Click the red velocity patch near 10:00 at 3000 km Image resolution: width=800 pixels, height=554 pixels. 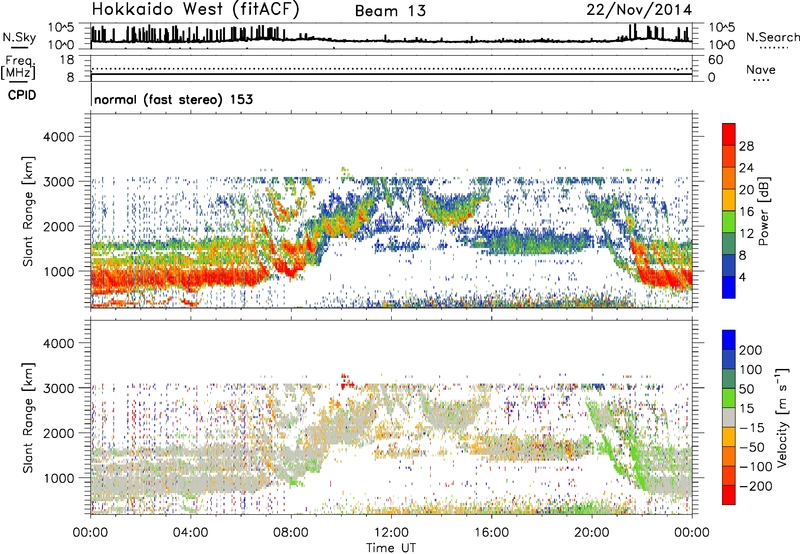pos(346,382)
